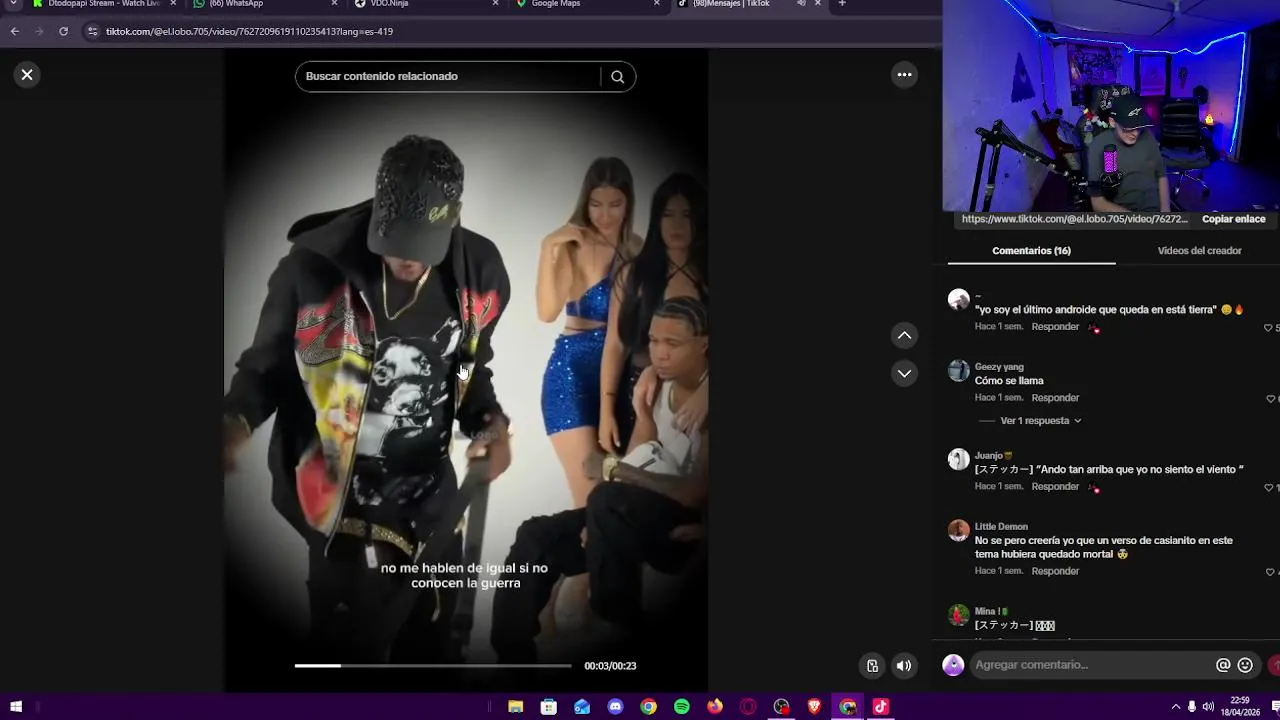Click browser back arrow button
The image size is (1280, 720).
(x=14, y=31)
